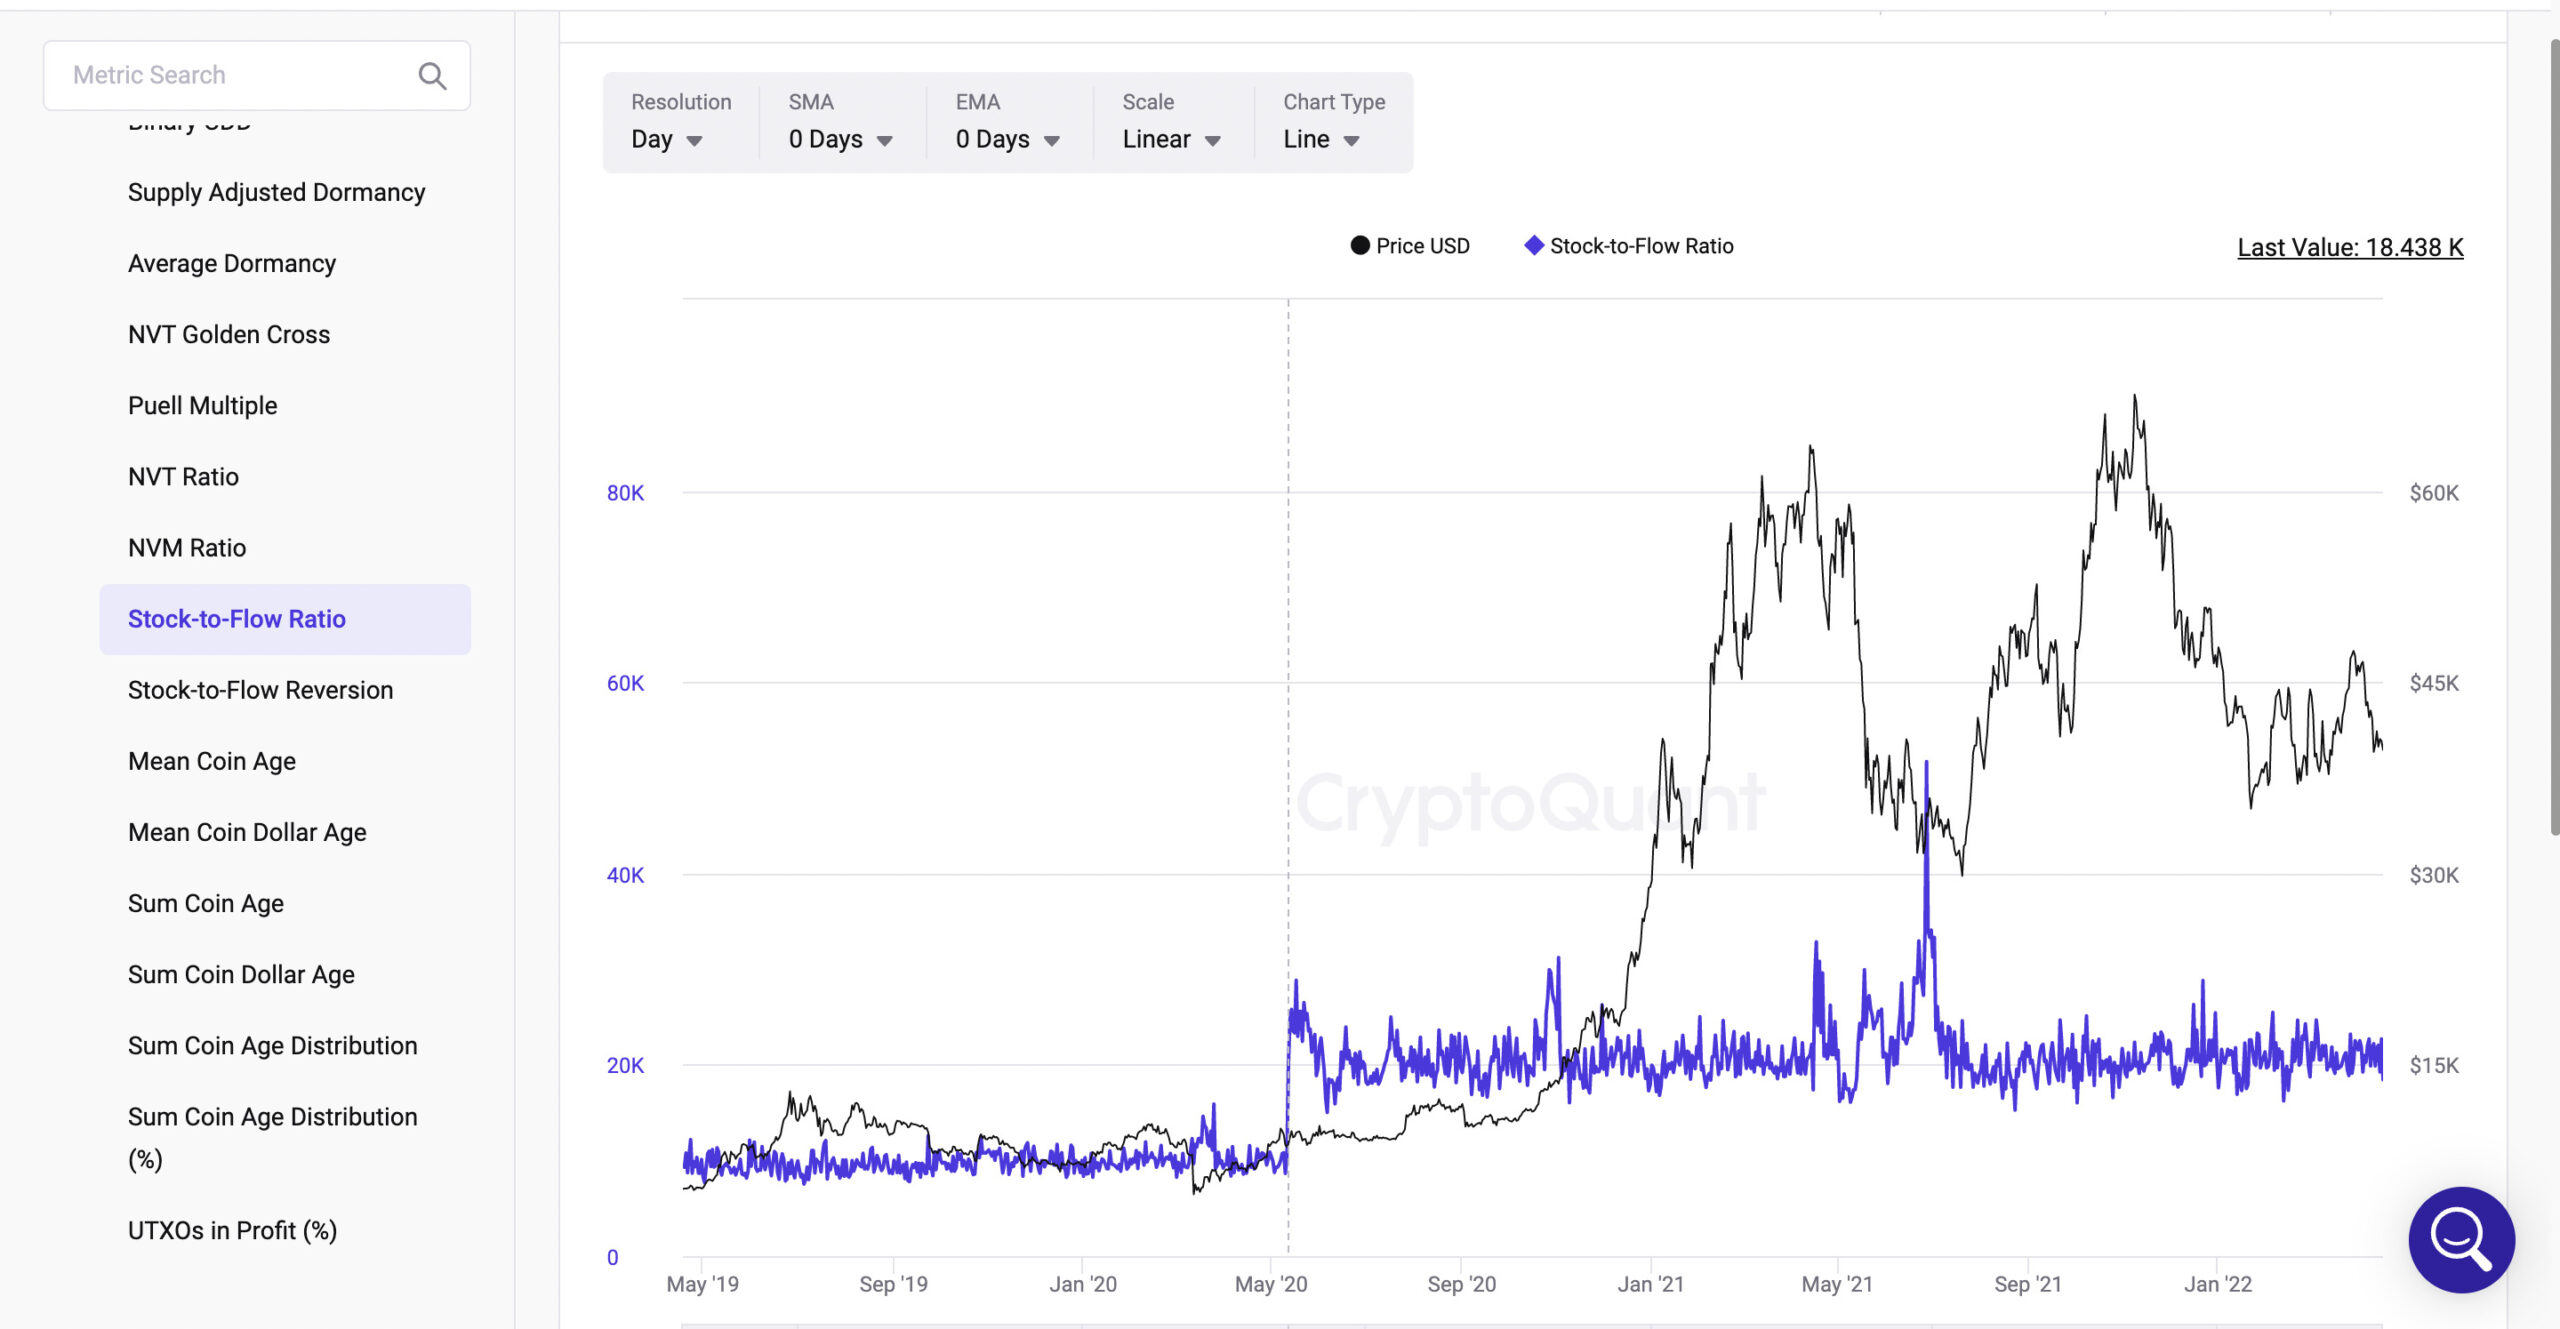This screenshot has width=2560, height=1329.
Task: Open UTXOs in Profit (%) metric
Action: tap(232, 1230)
